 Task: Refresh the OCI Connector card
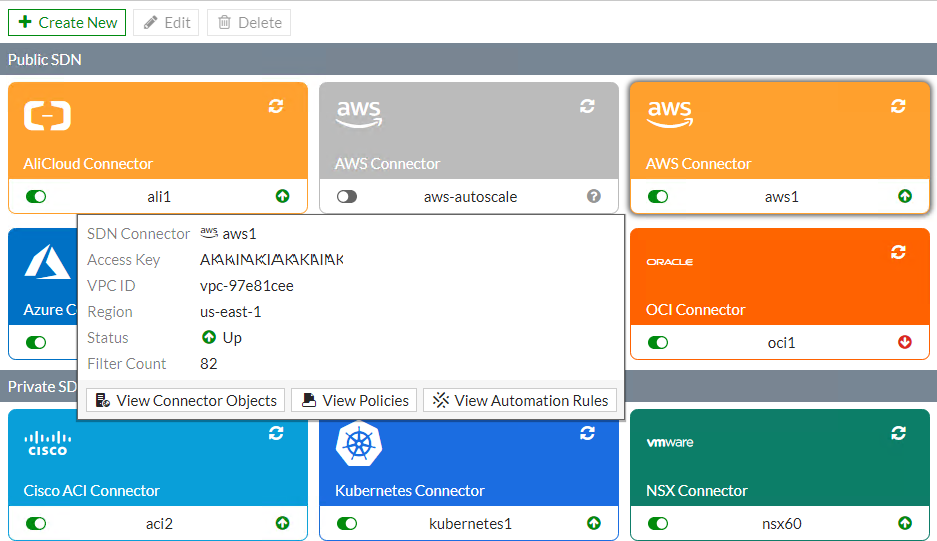[x=898, y=252]
